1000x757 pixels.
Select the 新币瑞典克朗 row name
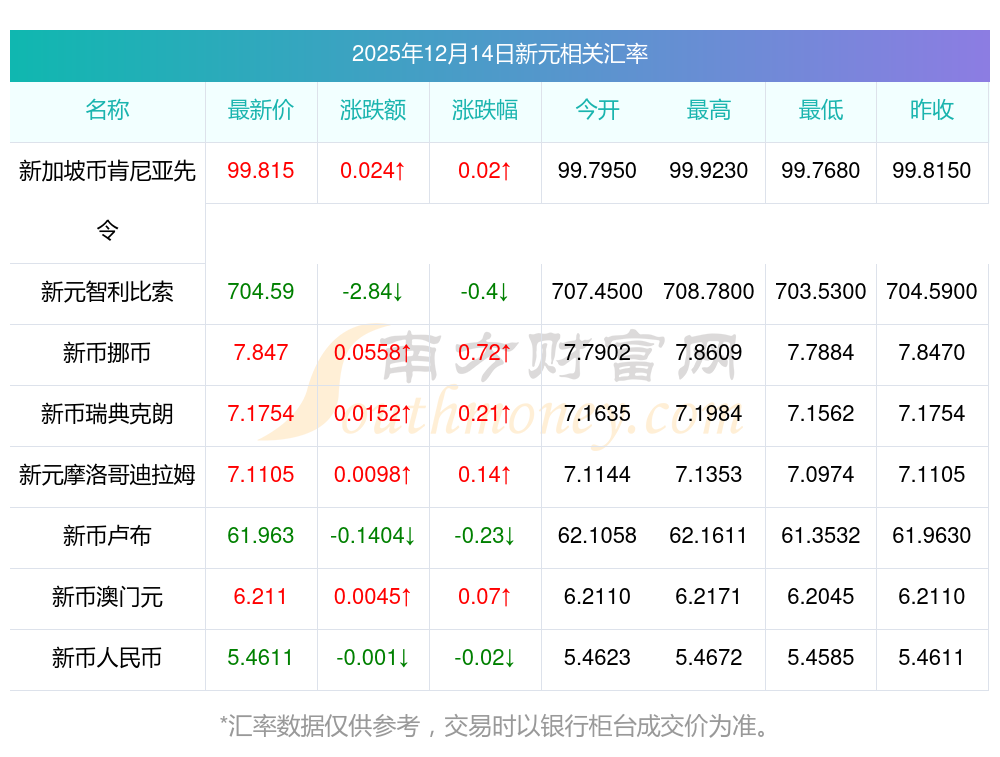[x=107, y=413]
